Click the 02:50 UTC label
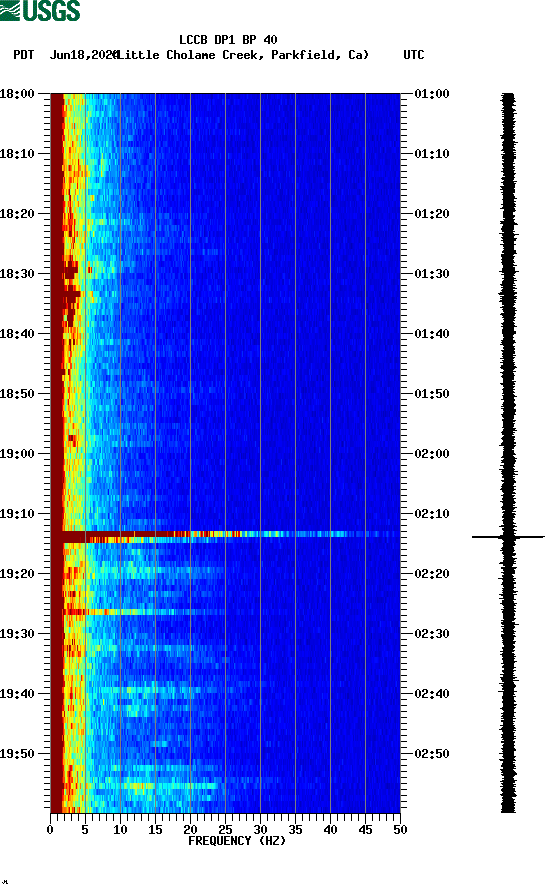 coord(432,754)
